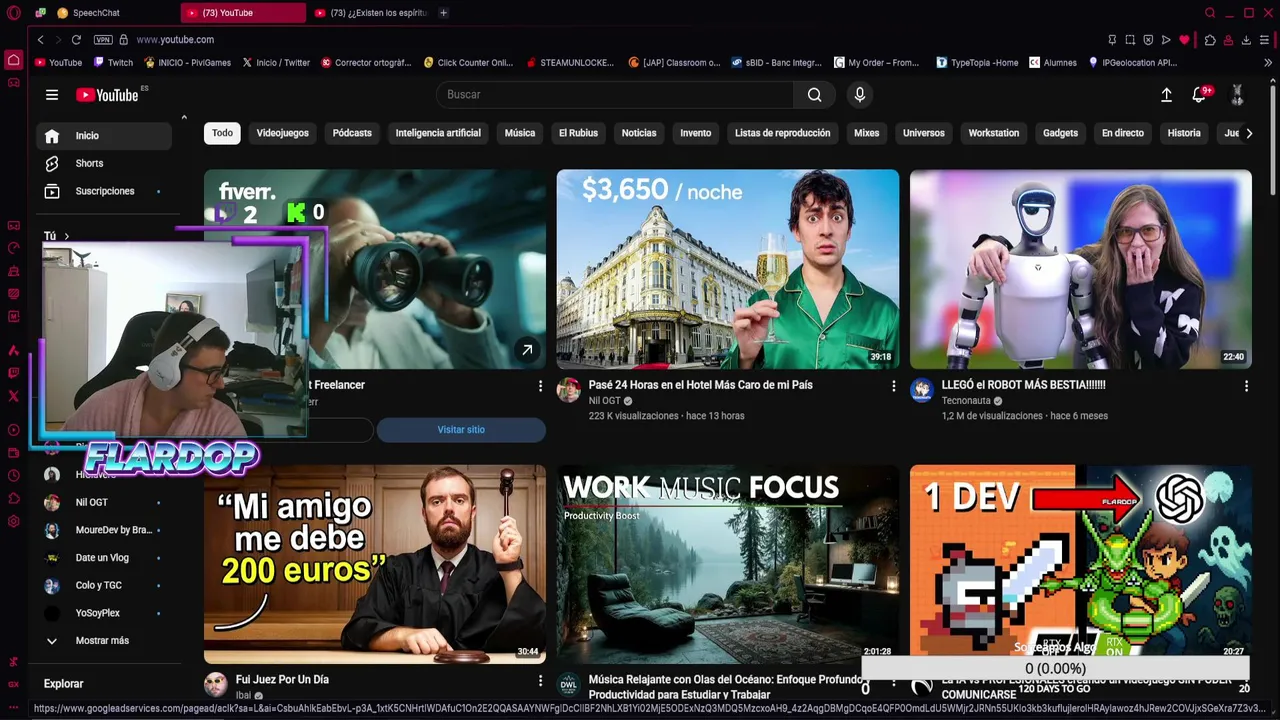
Task: Select the Videojuegos filter chip
Action: pyautogui.click(x=282, y=133)
